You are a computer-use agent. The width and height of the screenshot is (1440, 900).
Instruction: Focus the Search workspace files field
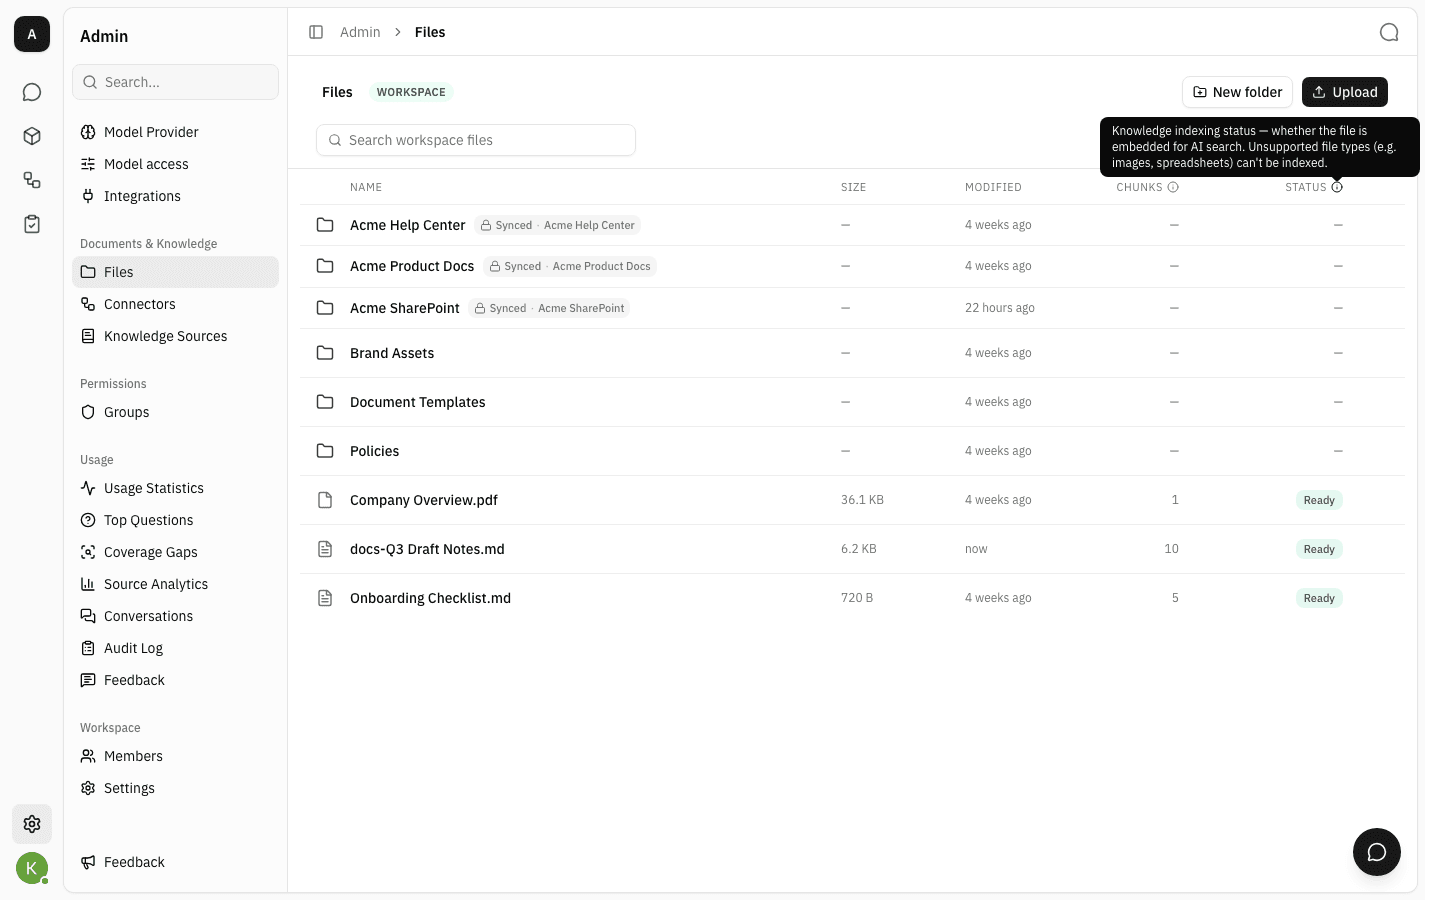(476, 140)
